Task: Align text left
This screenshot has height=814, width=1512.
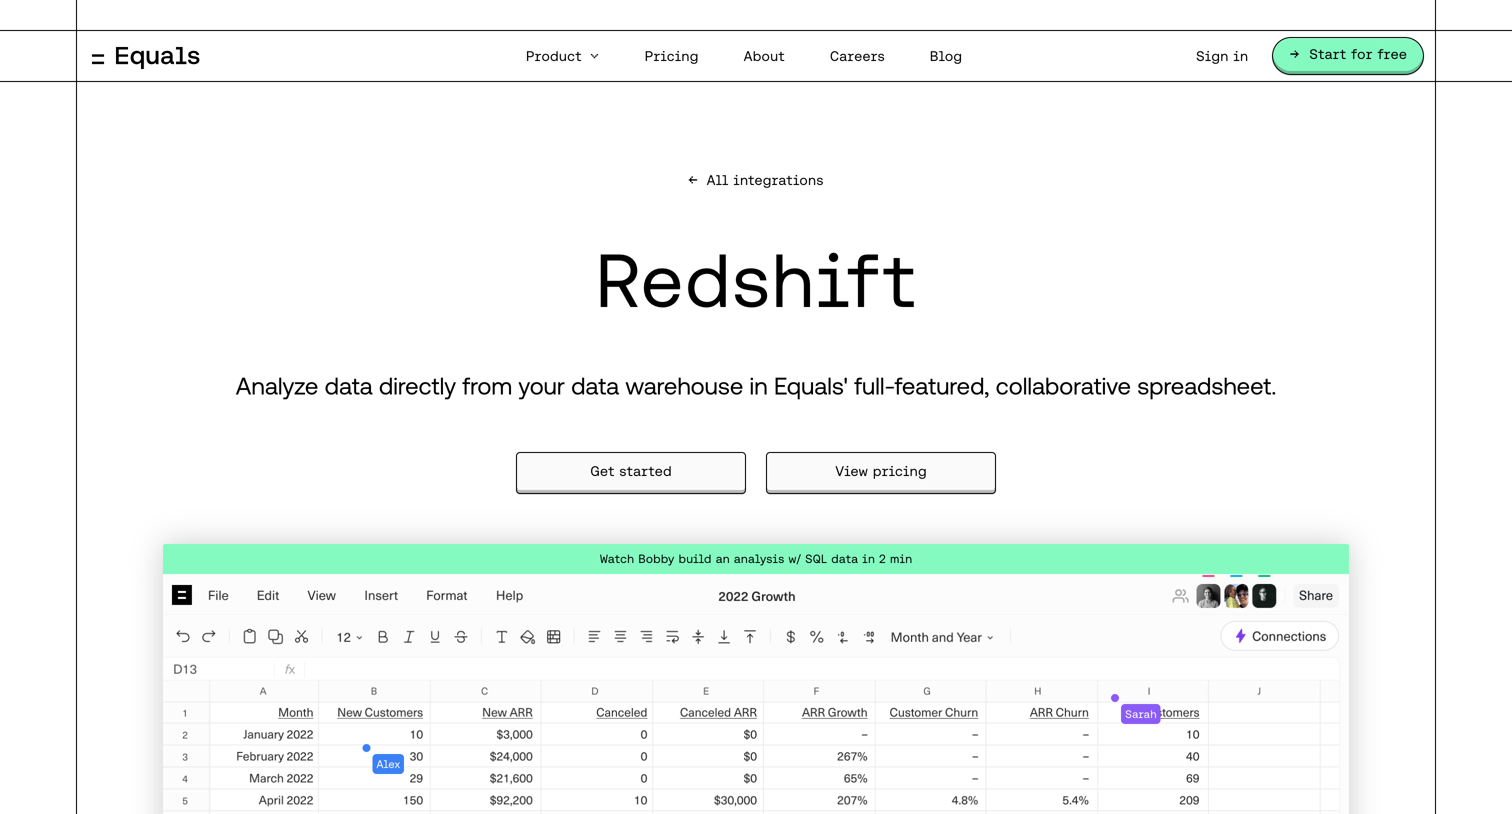Action: click(594, 637)
